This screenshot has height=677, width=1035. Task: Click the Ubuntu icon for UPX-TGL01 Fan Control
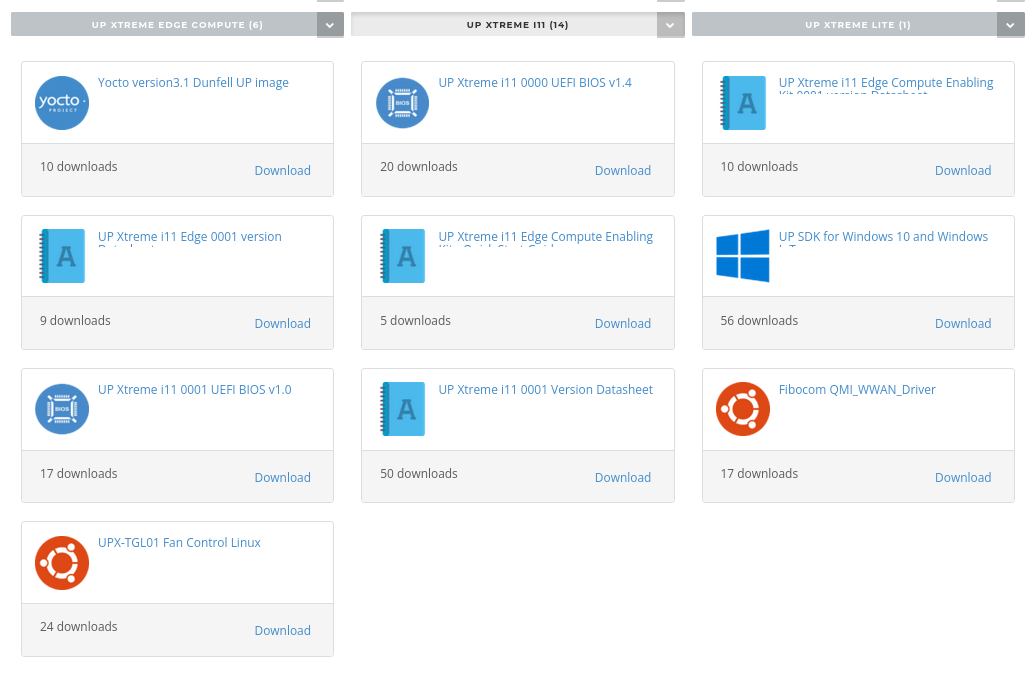(x=62, y=563)
